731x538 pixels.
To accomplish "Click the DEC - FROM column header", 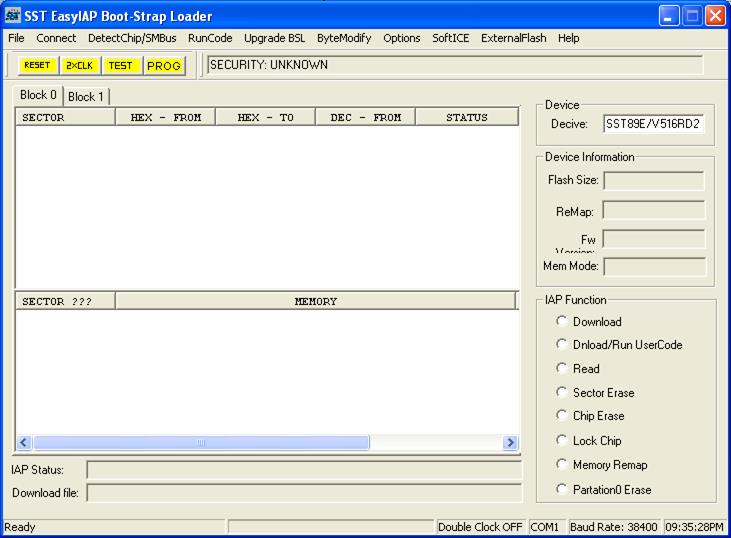I will coord(366,117).
